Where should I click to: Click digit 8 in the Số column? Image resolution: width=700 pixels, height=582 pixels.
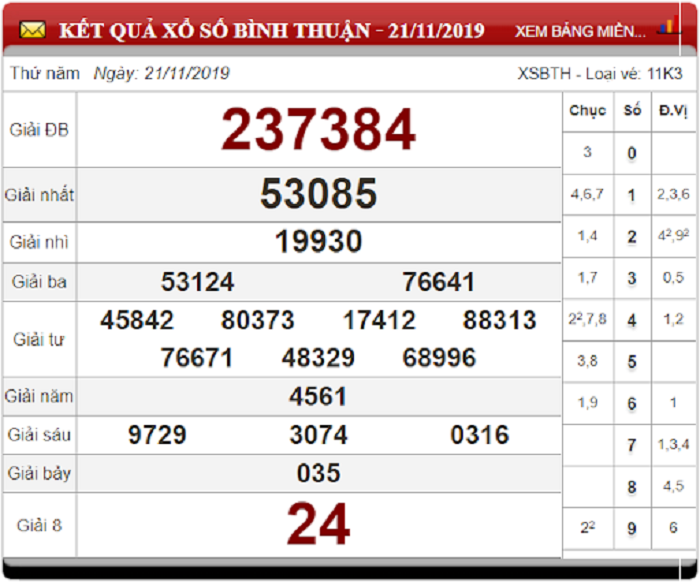coord(632,487)
